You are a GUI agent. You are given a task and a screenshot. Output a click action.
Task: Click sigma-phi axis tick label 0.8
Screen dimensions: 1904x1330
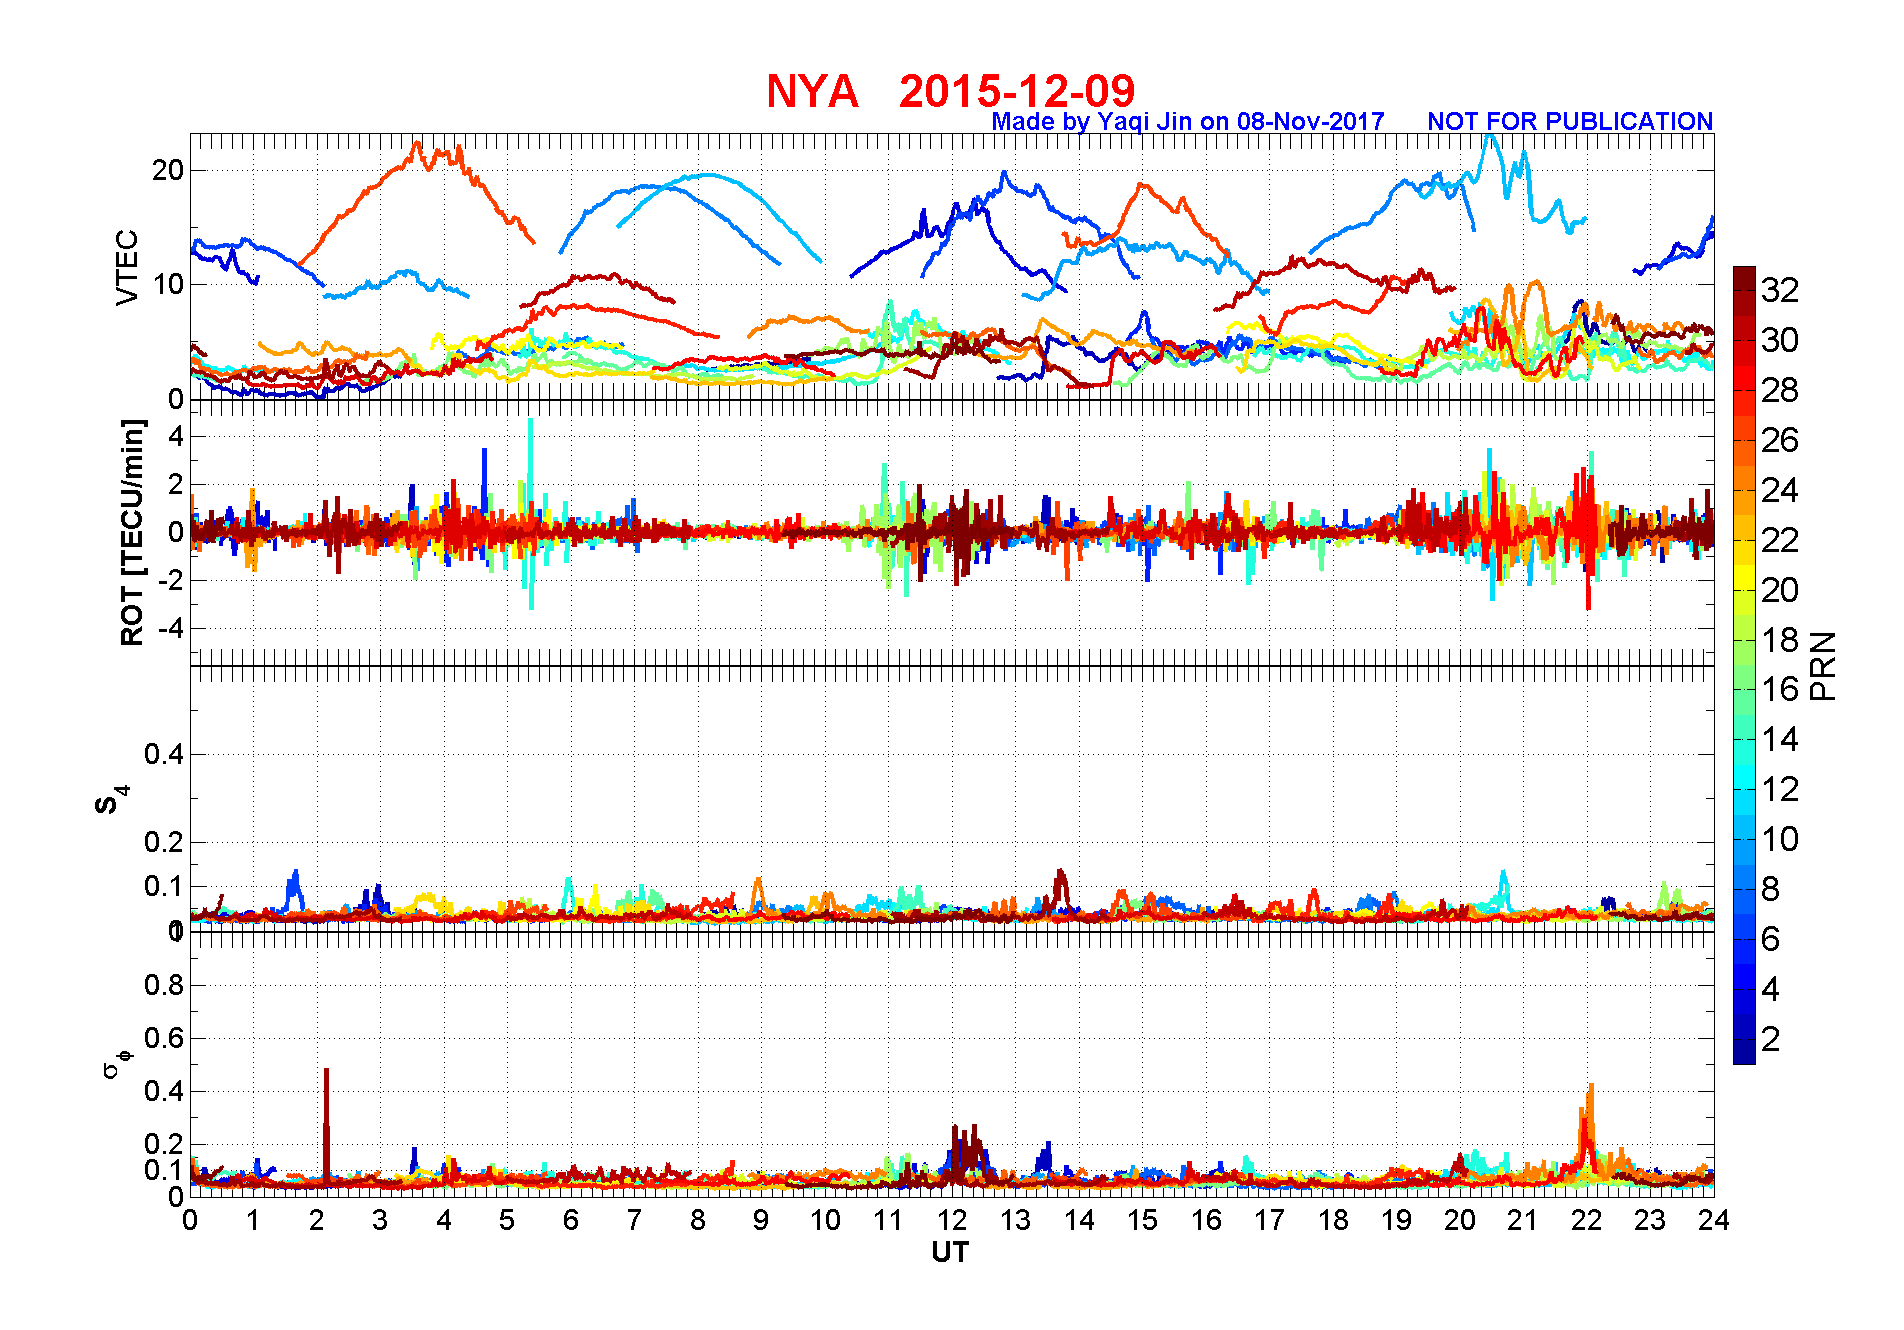[164, 985]
